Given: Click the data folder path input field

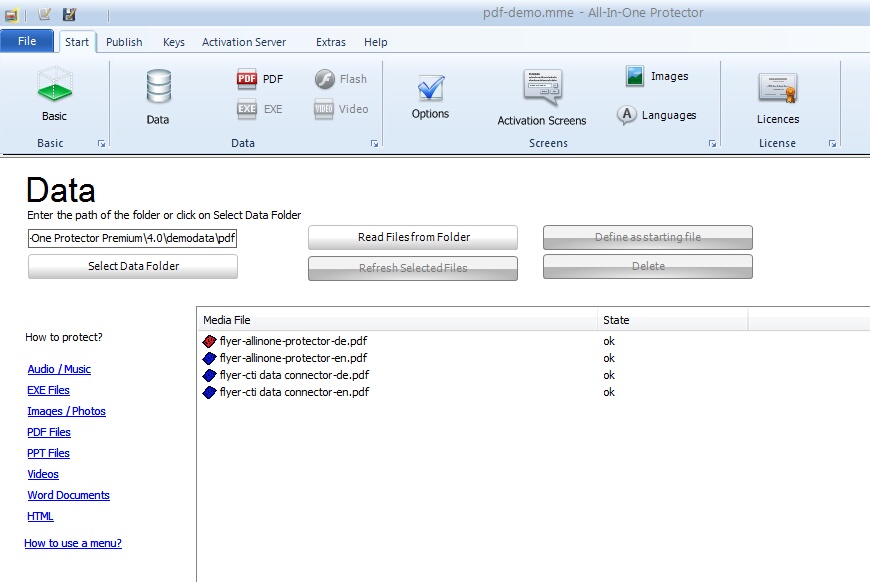Looking at the screenshot, I should [x=133, y=238].
